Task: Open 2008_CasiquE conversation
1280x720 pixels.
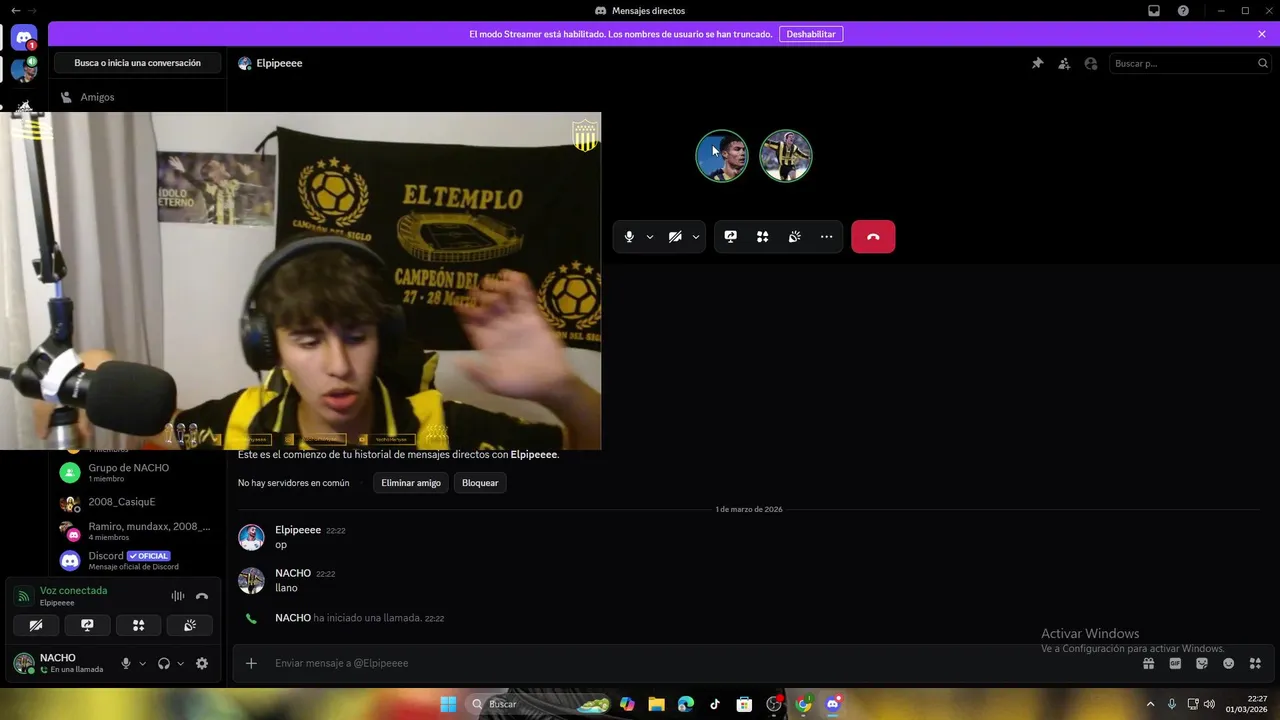Action: [x=137, y=502]
